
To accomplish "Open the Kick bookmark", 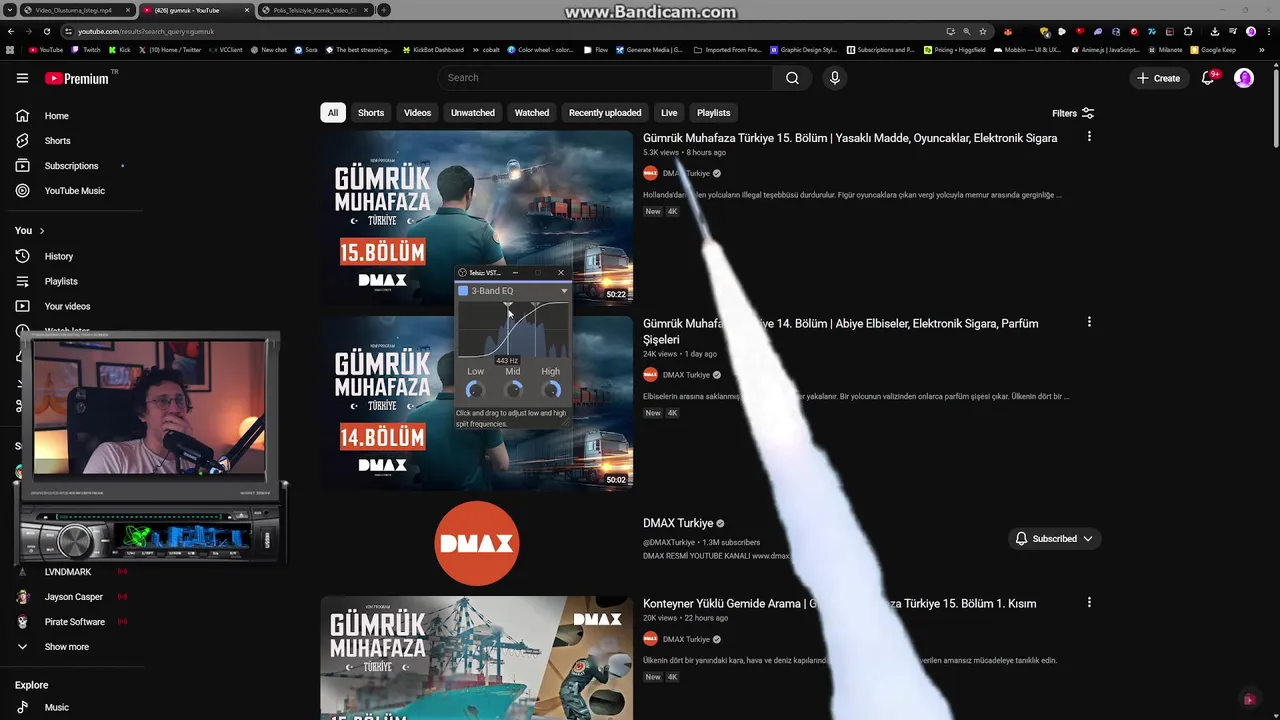I will coord(120,50).
